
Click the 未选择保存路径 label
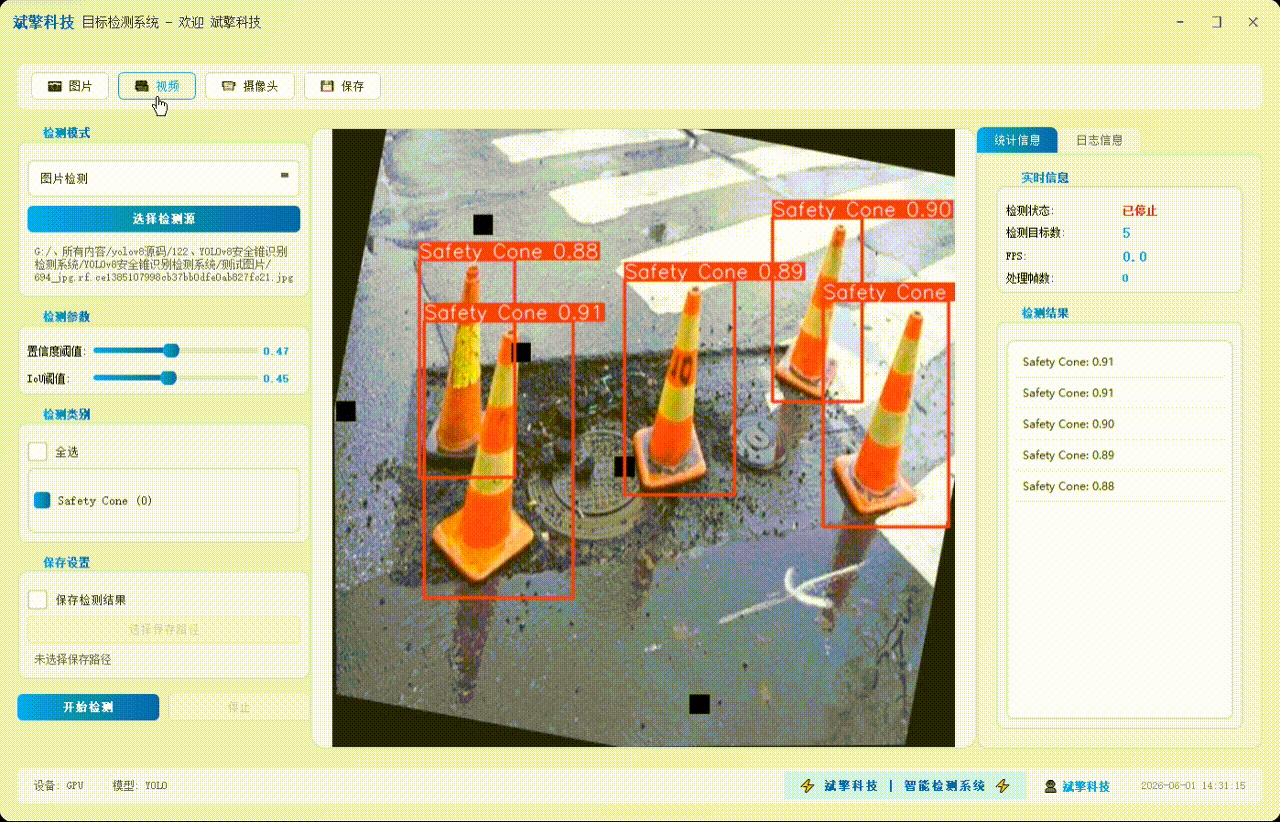tap(72, 660)
